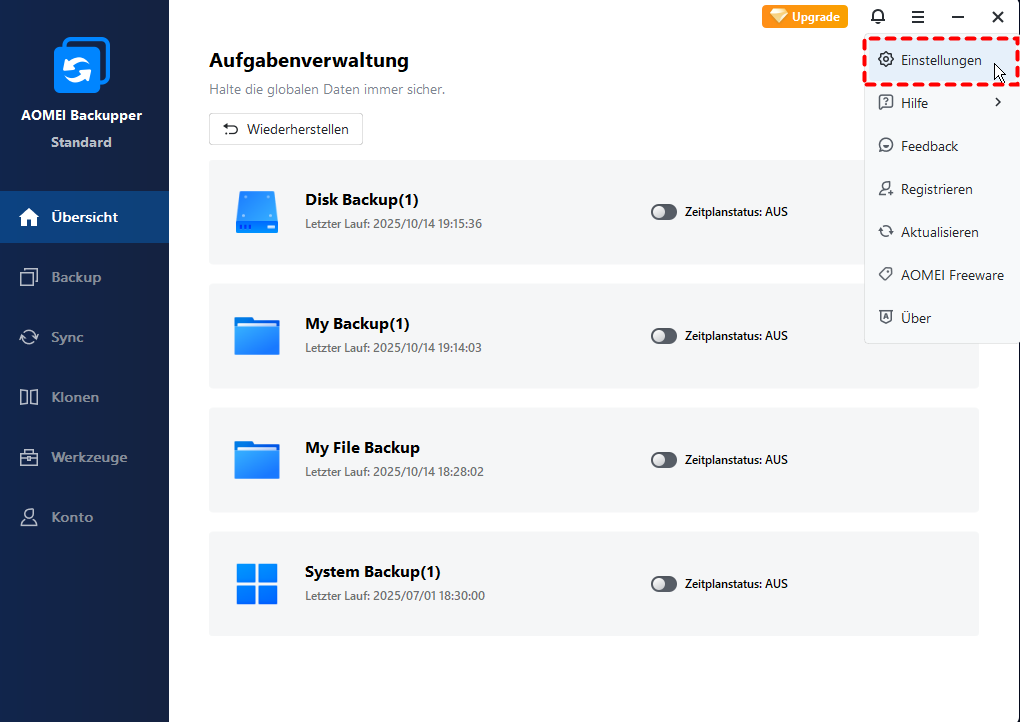Click the My File Backup folder icon

(257, 460)
